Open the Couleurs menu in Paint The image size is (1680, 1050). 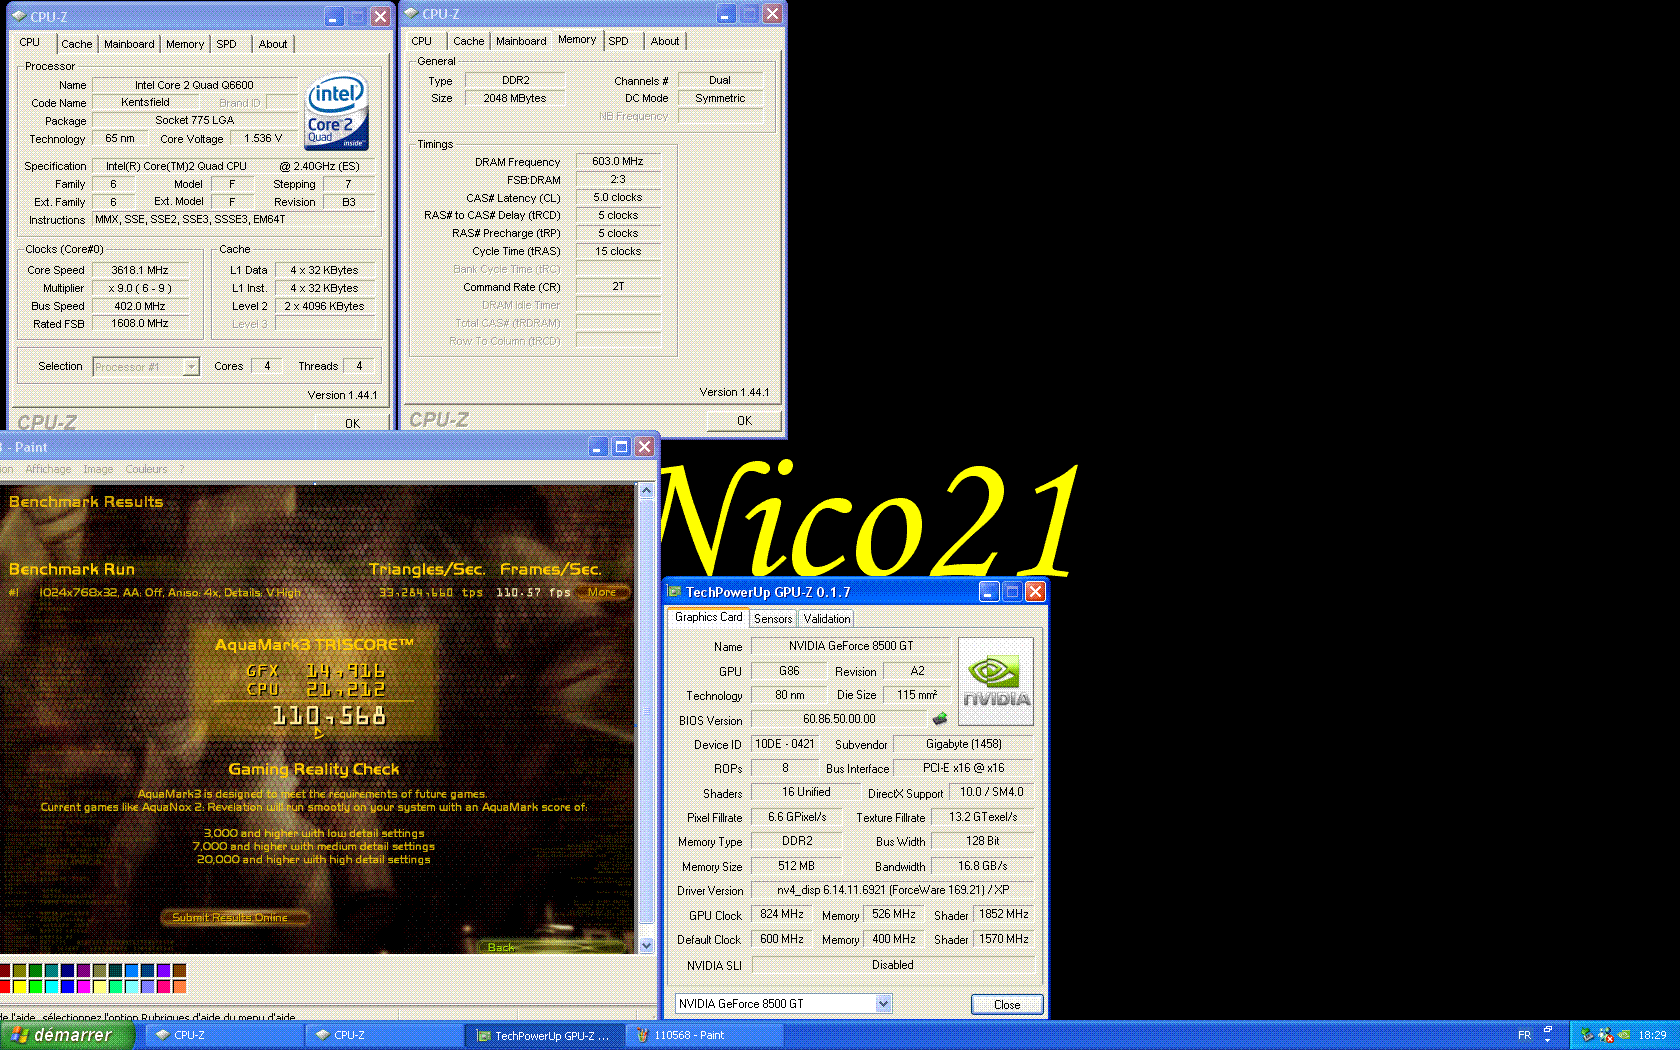pos(146,469)
